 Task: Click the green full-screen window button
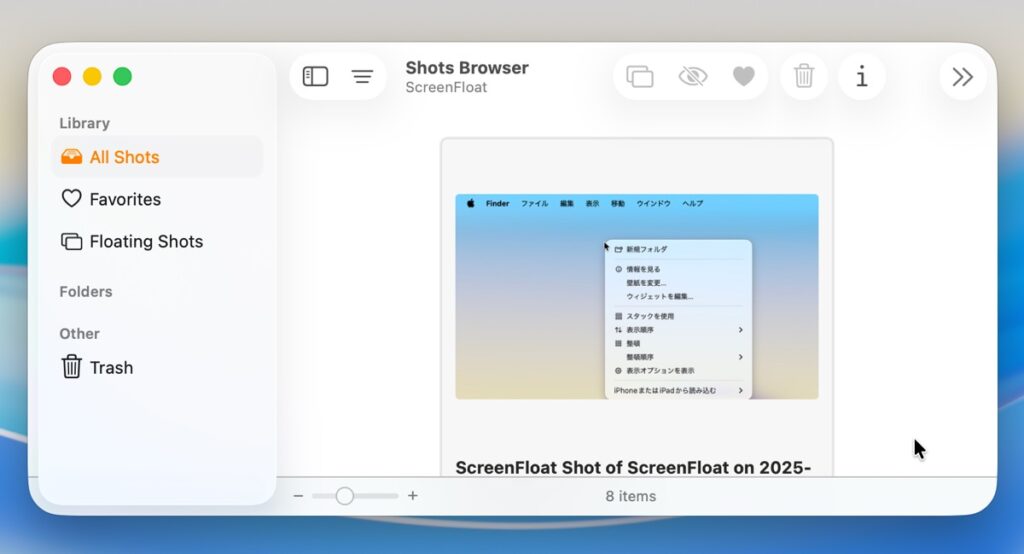click(122, 77)
